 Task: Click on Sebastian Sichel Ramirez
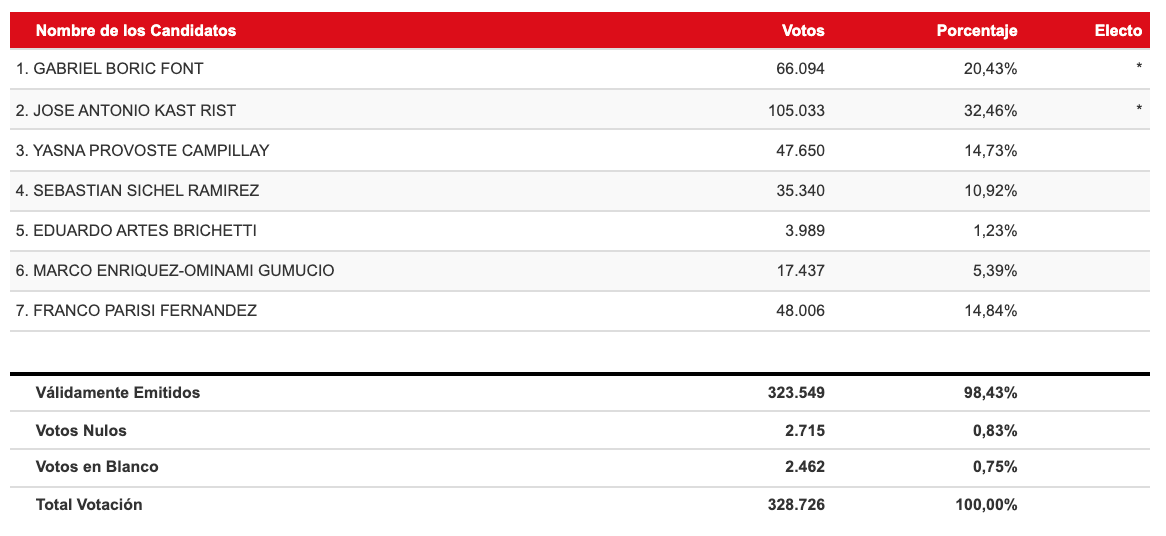pos(131,190)
